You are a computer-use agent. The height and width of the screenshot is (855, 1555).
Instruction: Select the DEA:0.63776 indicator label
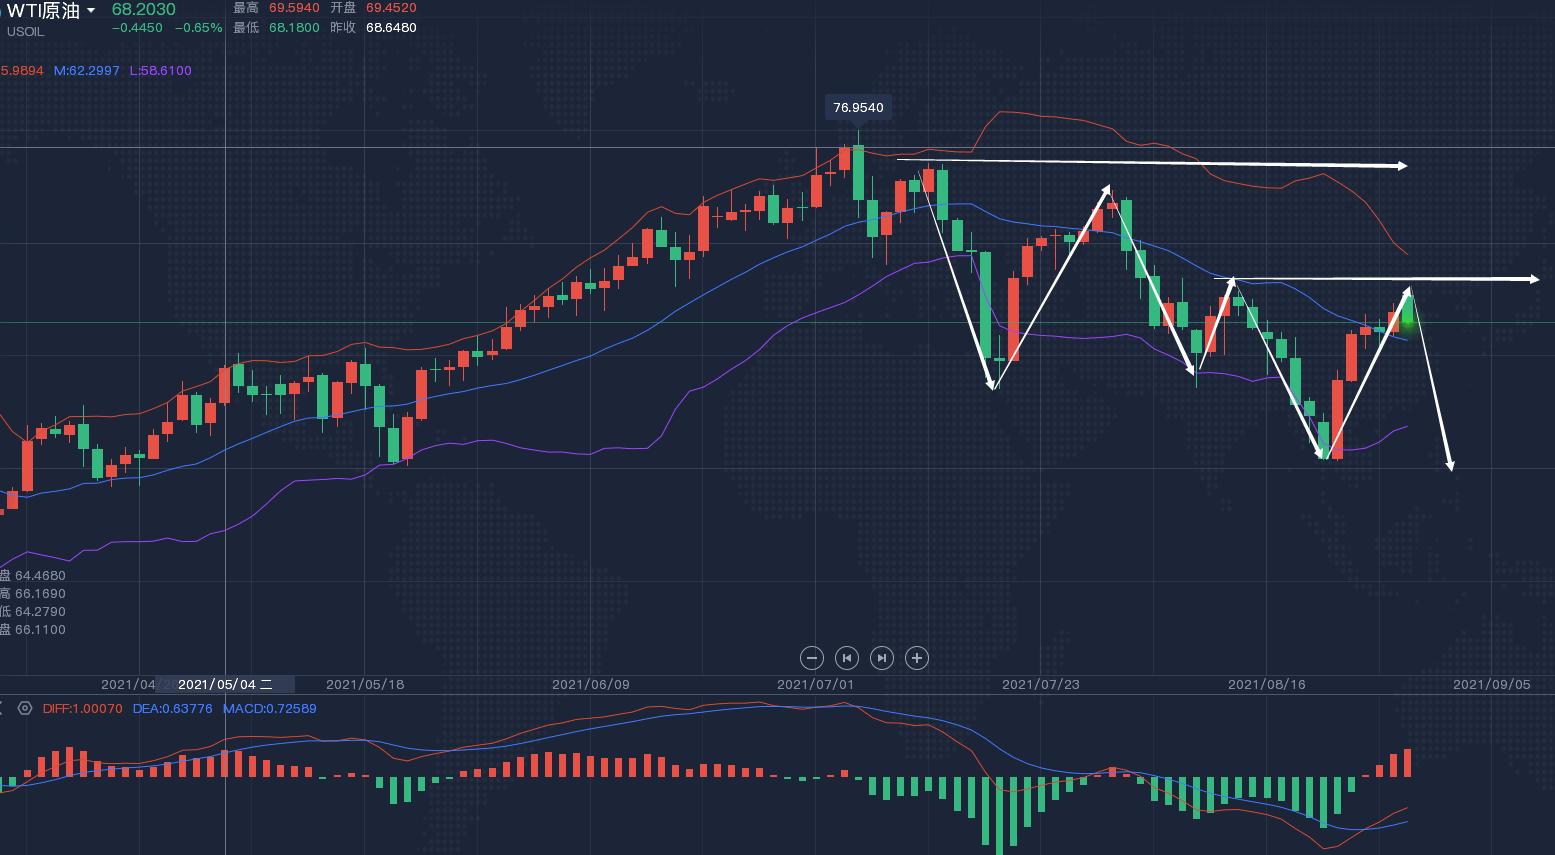pos(172,709)
